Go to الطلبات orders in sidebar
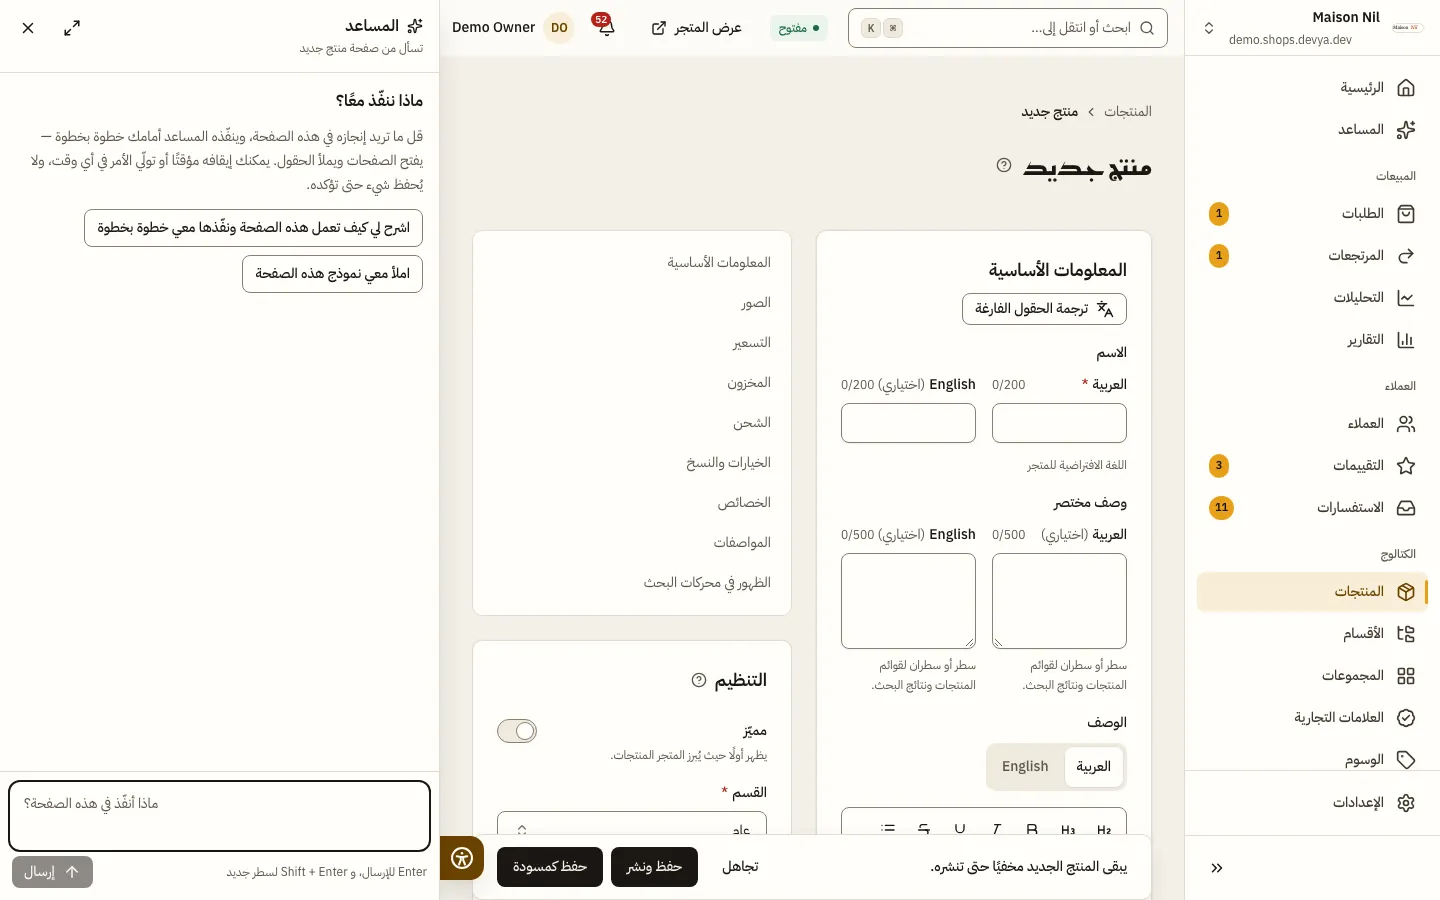This screenshot has width=1440, height=900. (1312, 214)
